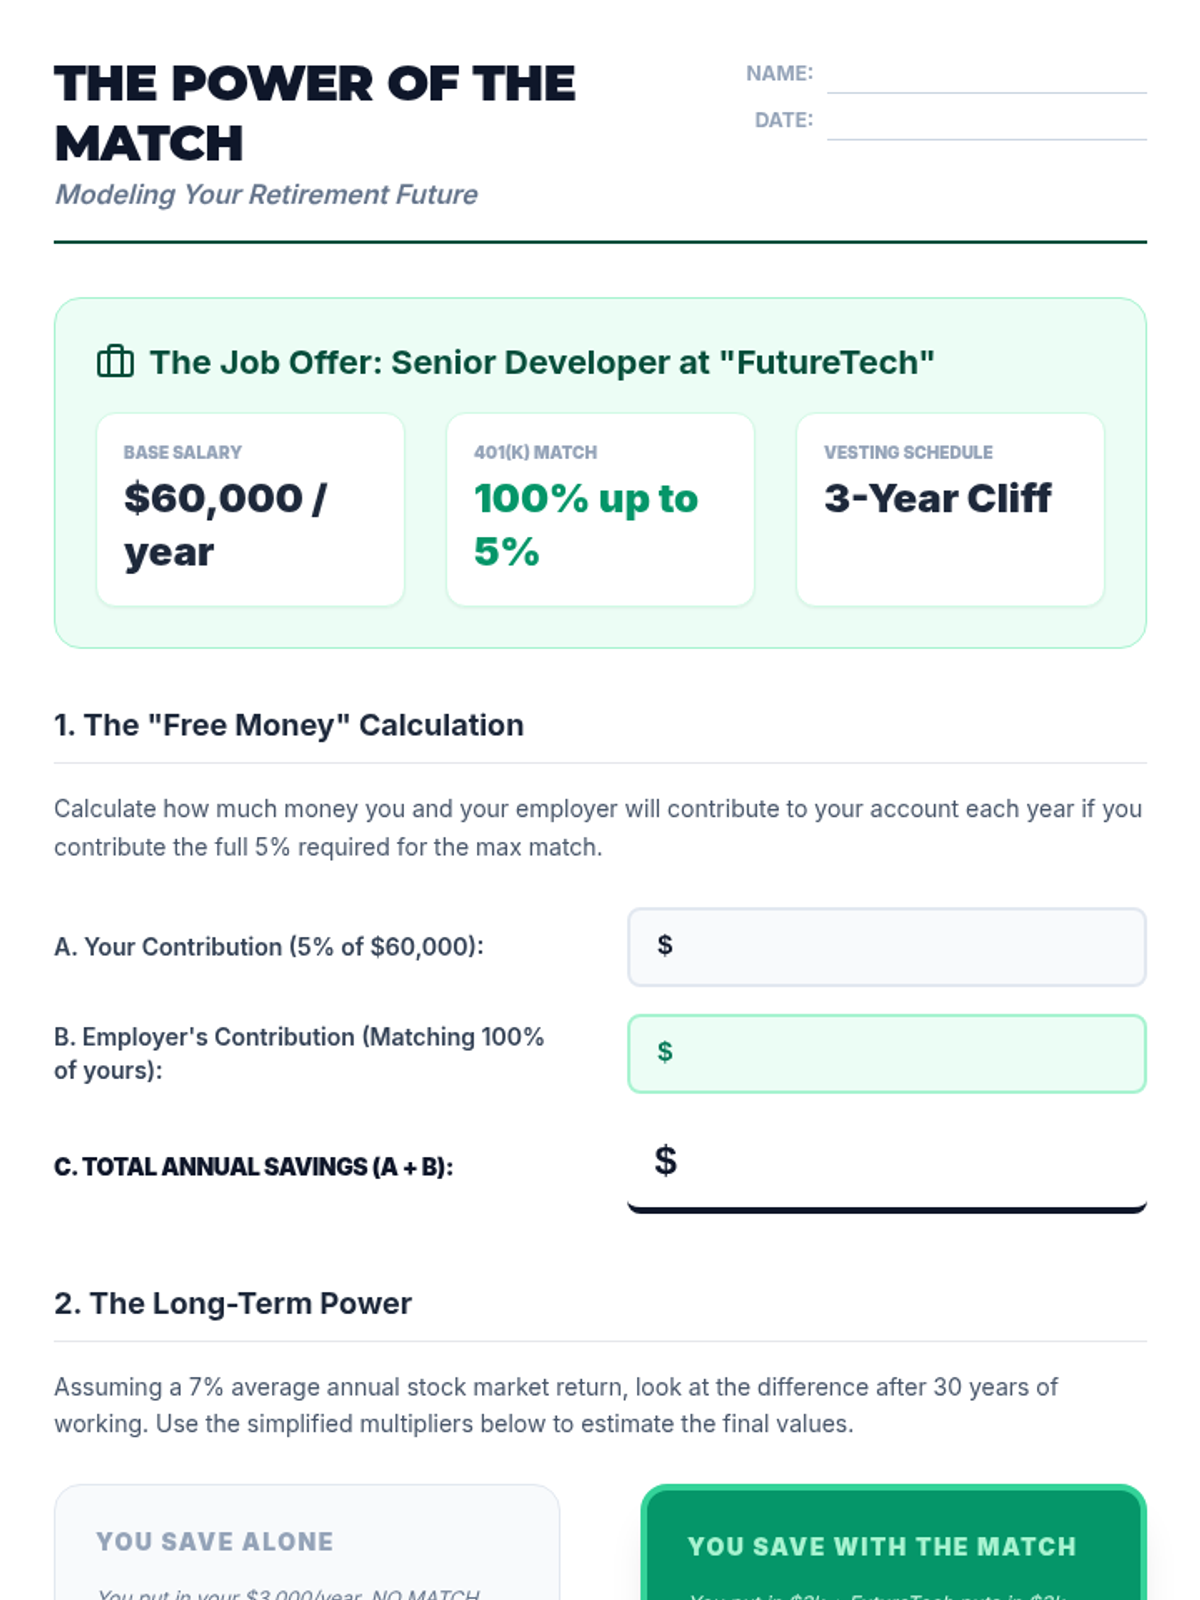Image resolution: width=1200 pixels, height=1600 pixels.
Task: Click the You Save Alone heading
Action: 215,1542
